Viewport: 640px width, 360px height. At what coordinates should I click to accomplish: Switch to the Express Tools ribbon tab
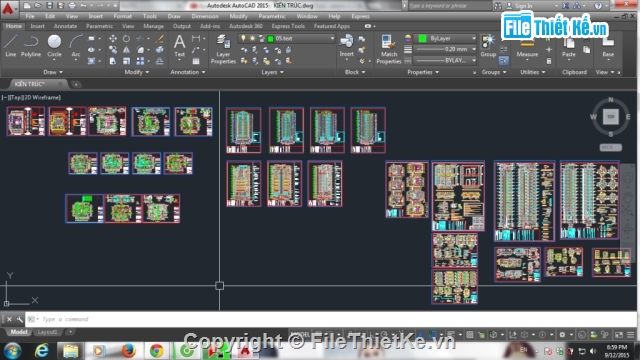288,26
